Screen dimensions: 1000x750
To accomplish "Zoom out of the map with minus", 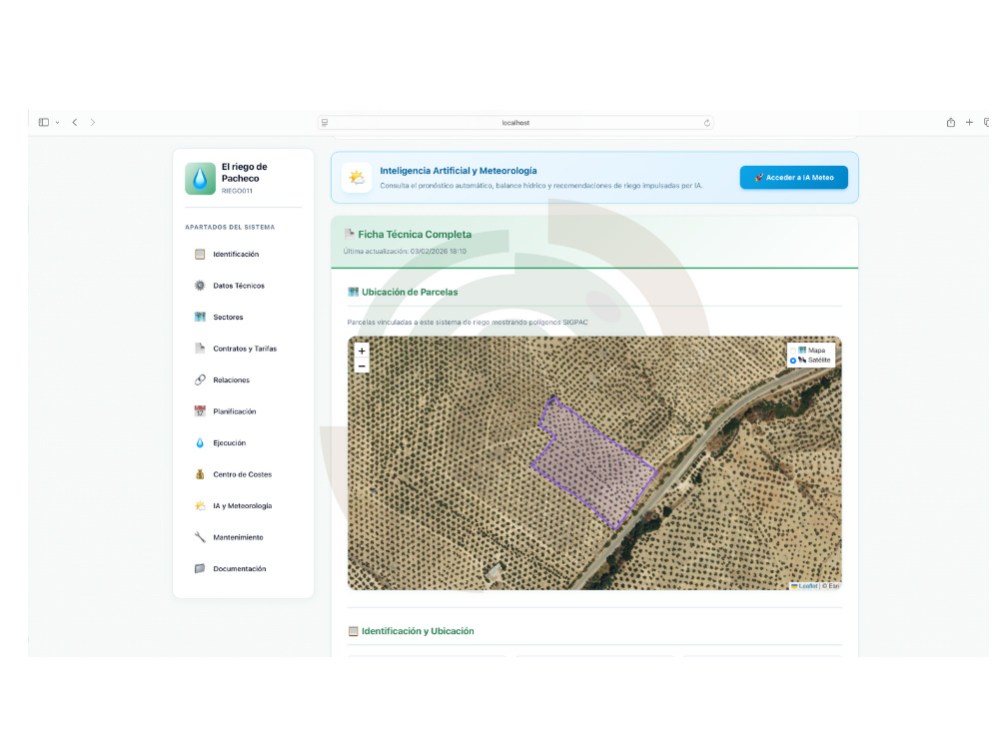I will [362, 366].
